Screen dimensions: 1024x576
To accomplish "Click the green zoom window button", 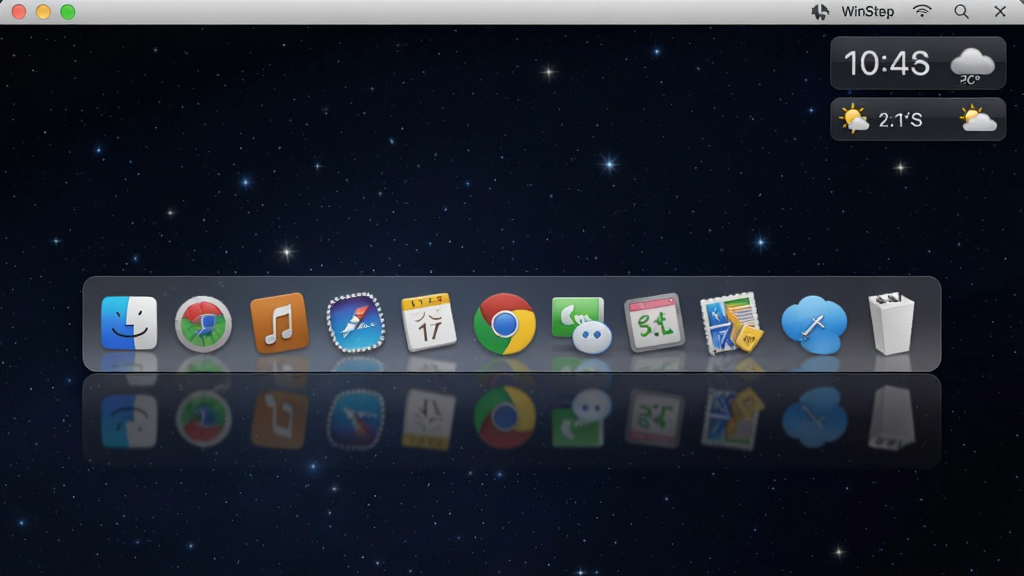I will pos(68,12).
